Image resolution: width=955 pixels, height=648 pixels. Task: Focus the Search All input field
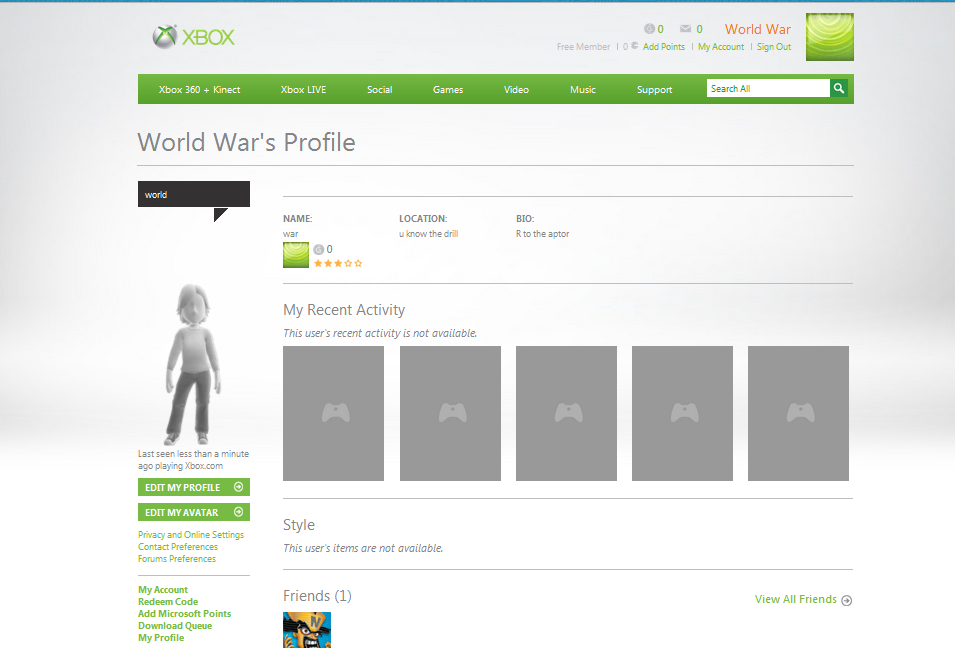point(768,88)
